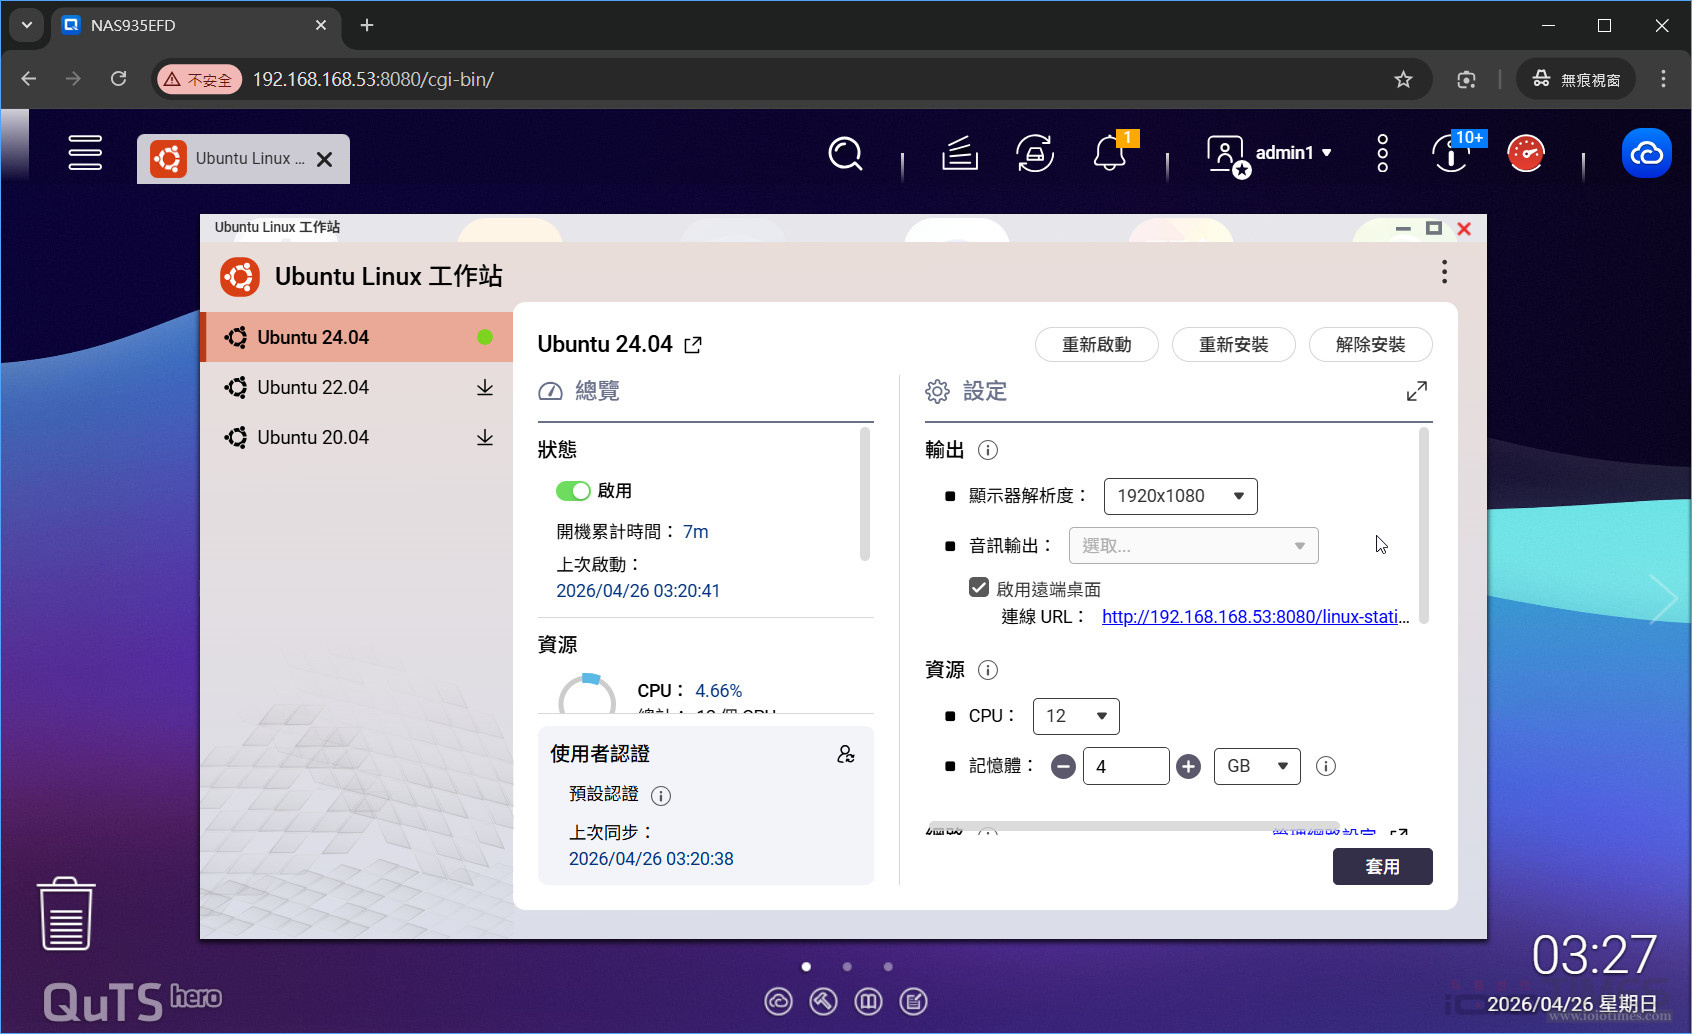Open the background tasks icon
The width and height of the screenshot is (1692, 1034).
point(959,154)
